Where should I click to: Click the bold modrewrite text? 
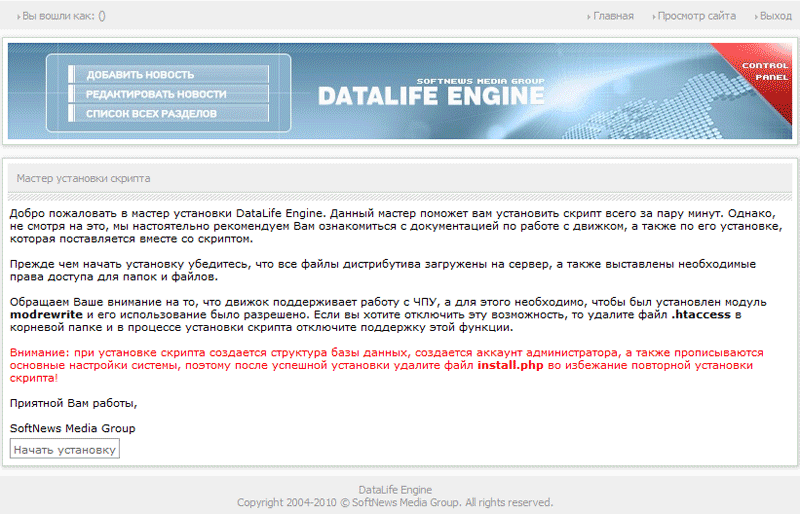tap(46, 315)
